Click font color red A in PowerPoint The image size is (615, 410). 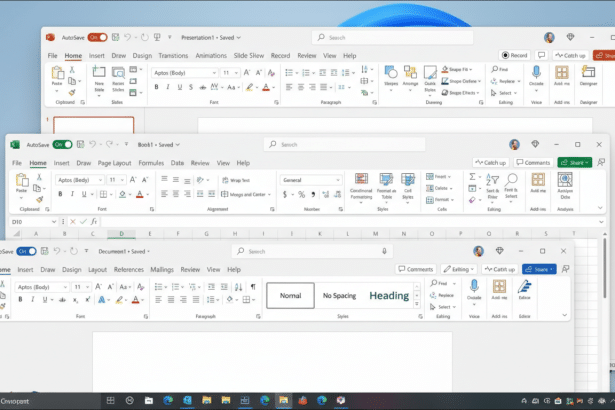(x=266, y=87)
